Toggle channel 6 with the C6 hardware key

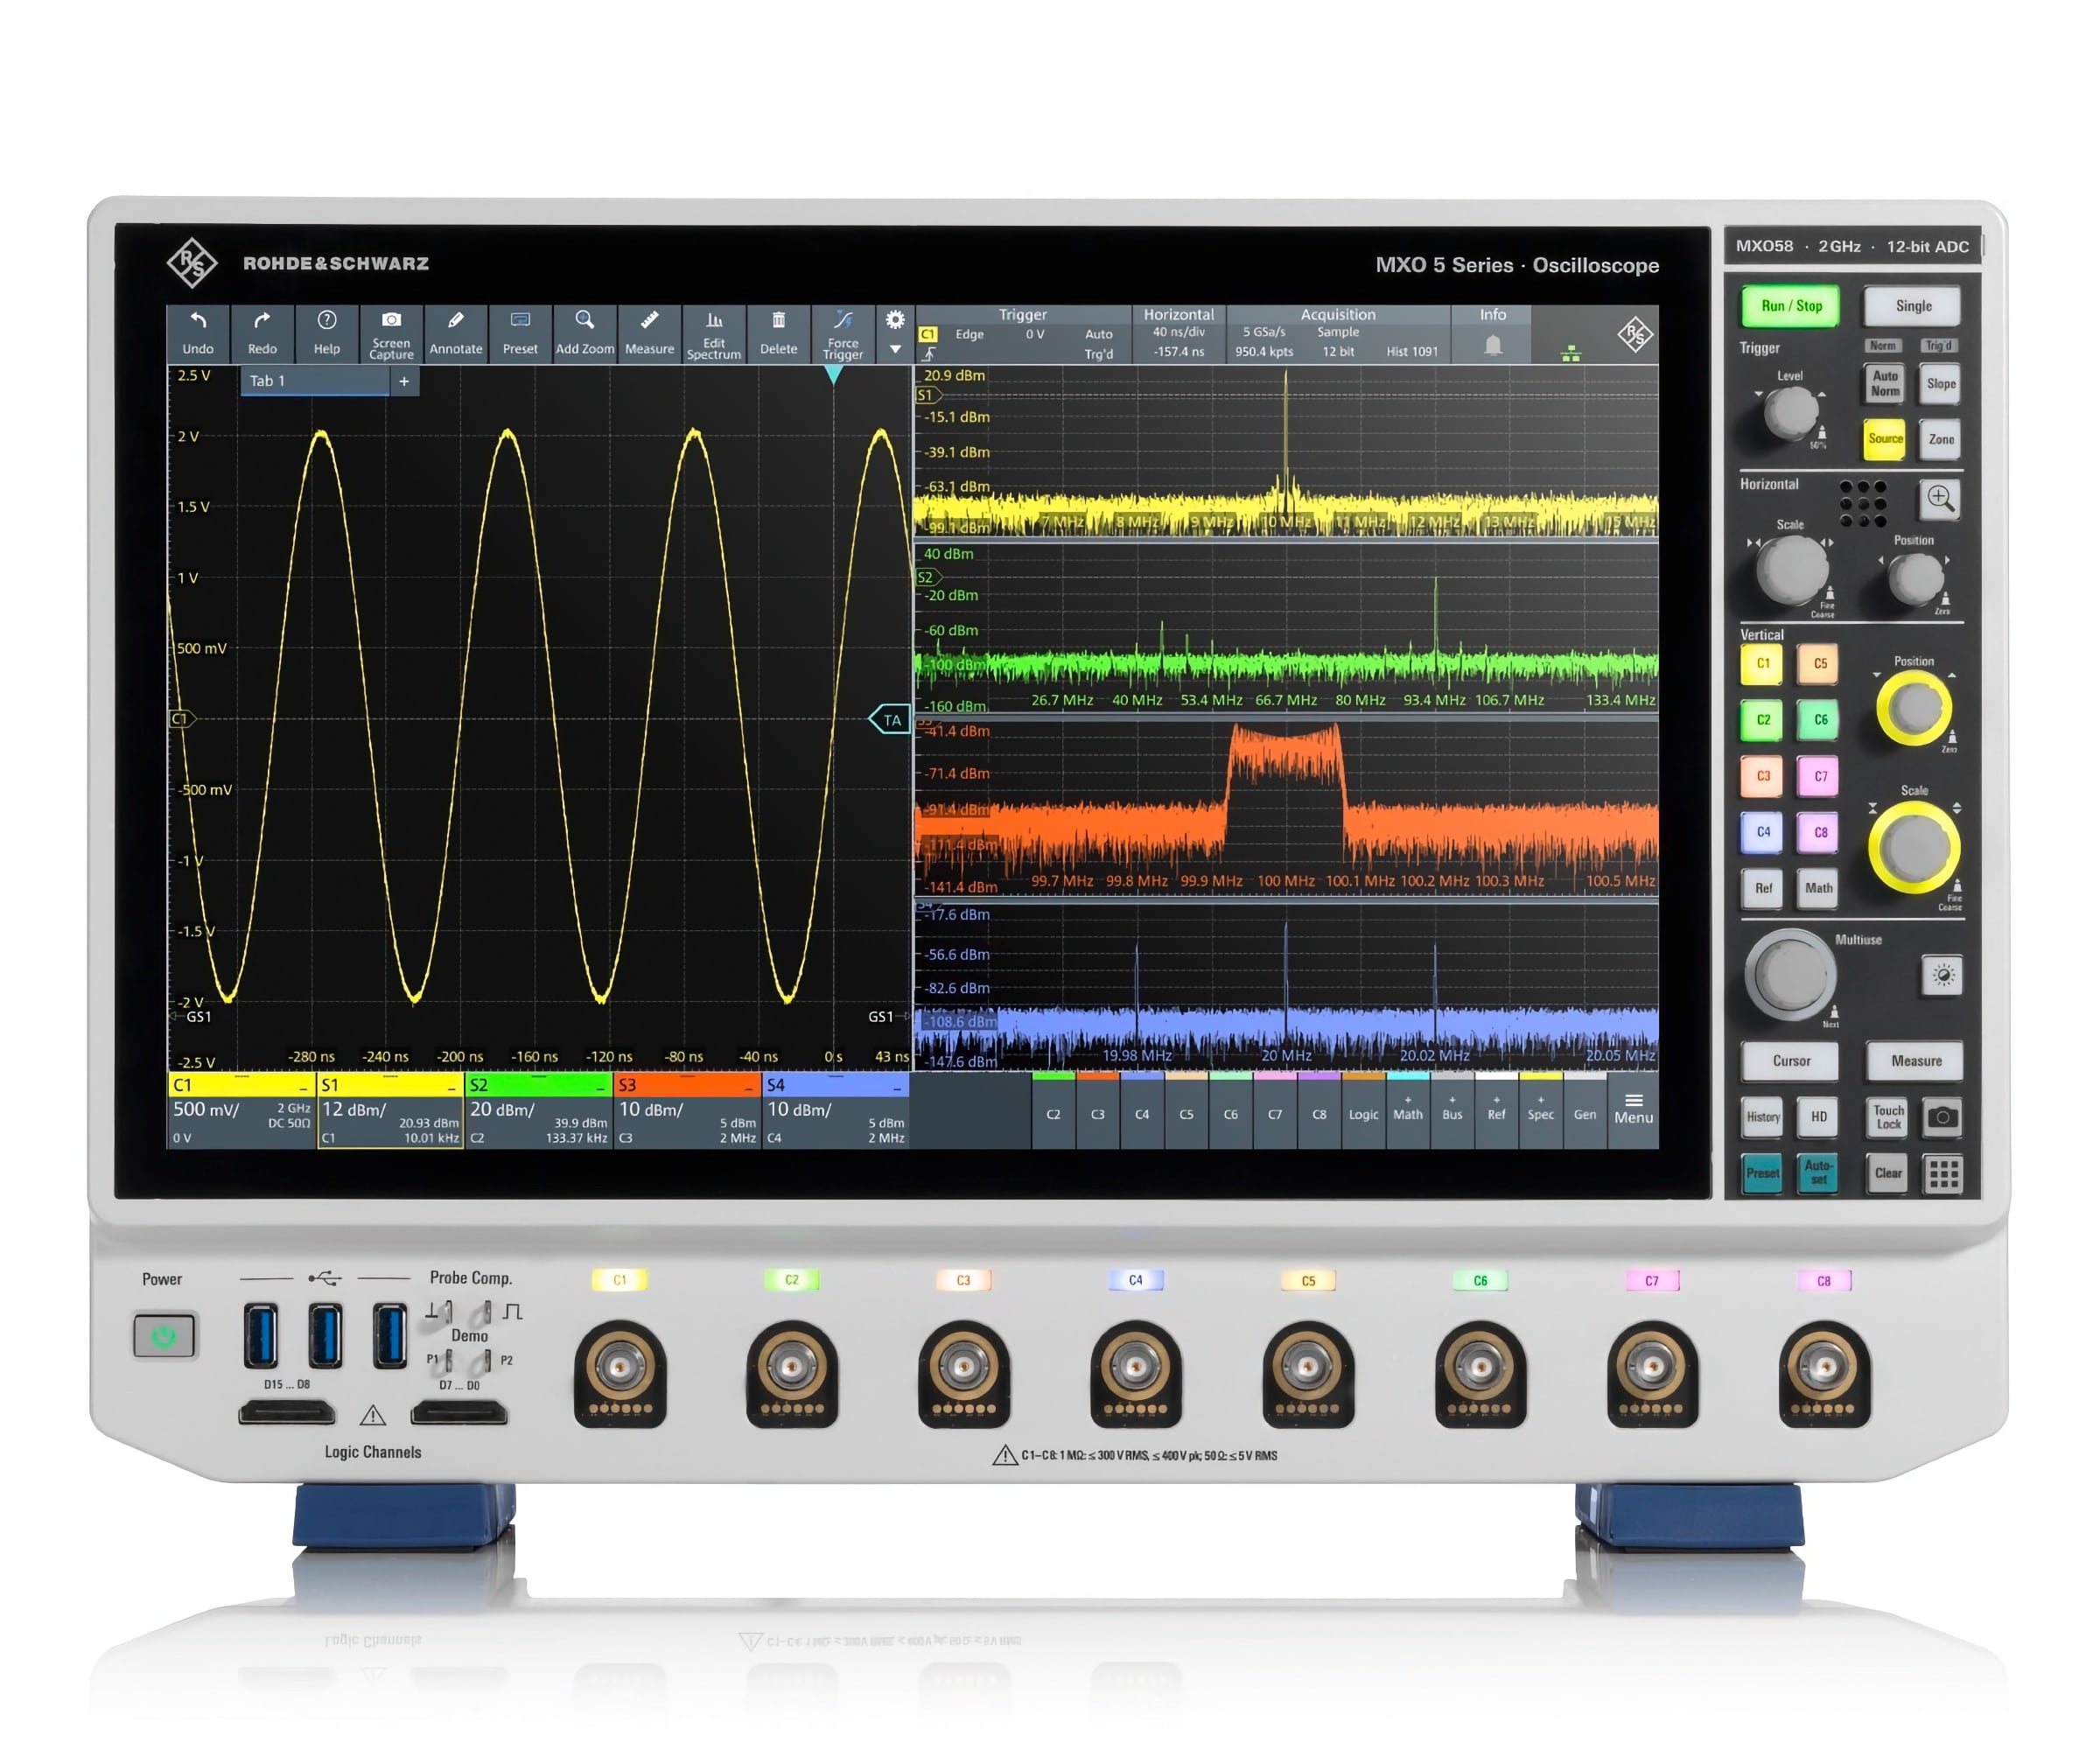(1819, 720)
